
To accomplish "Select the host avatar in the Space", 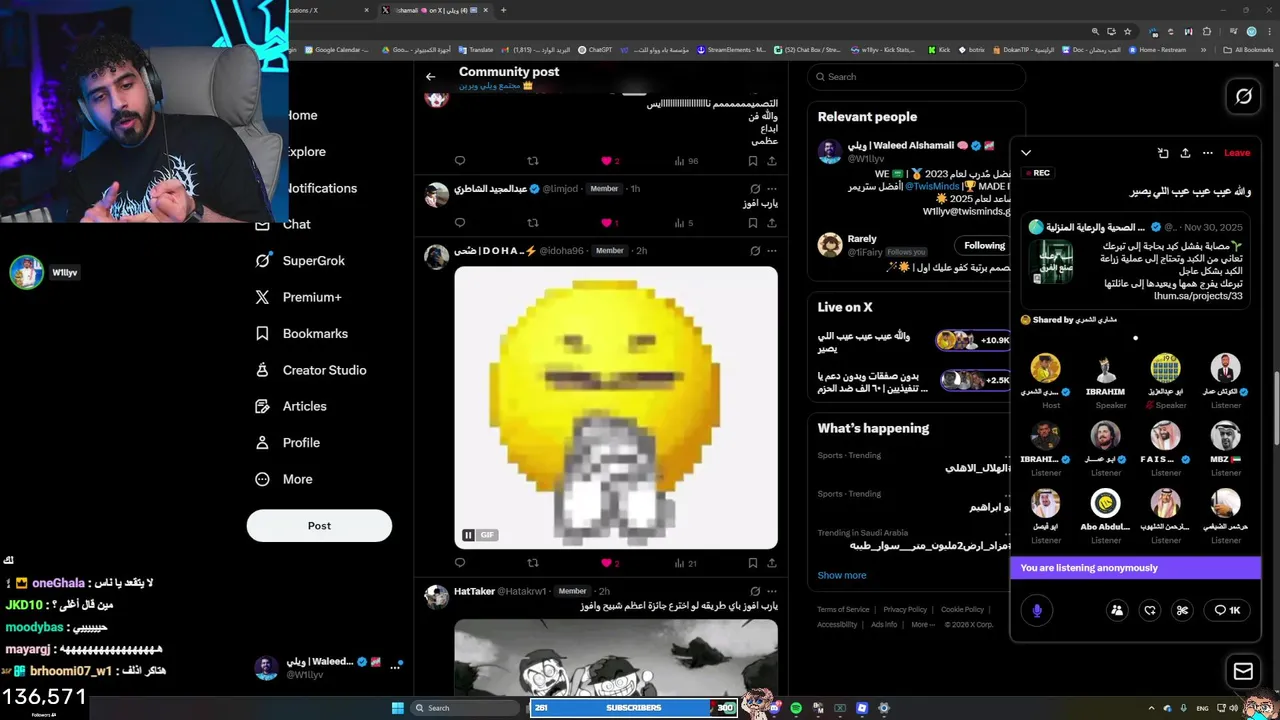I will 1045,368.
